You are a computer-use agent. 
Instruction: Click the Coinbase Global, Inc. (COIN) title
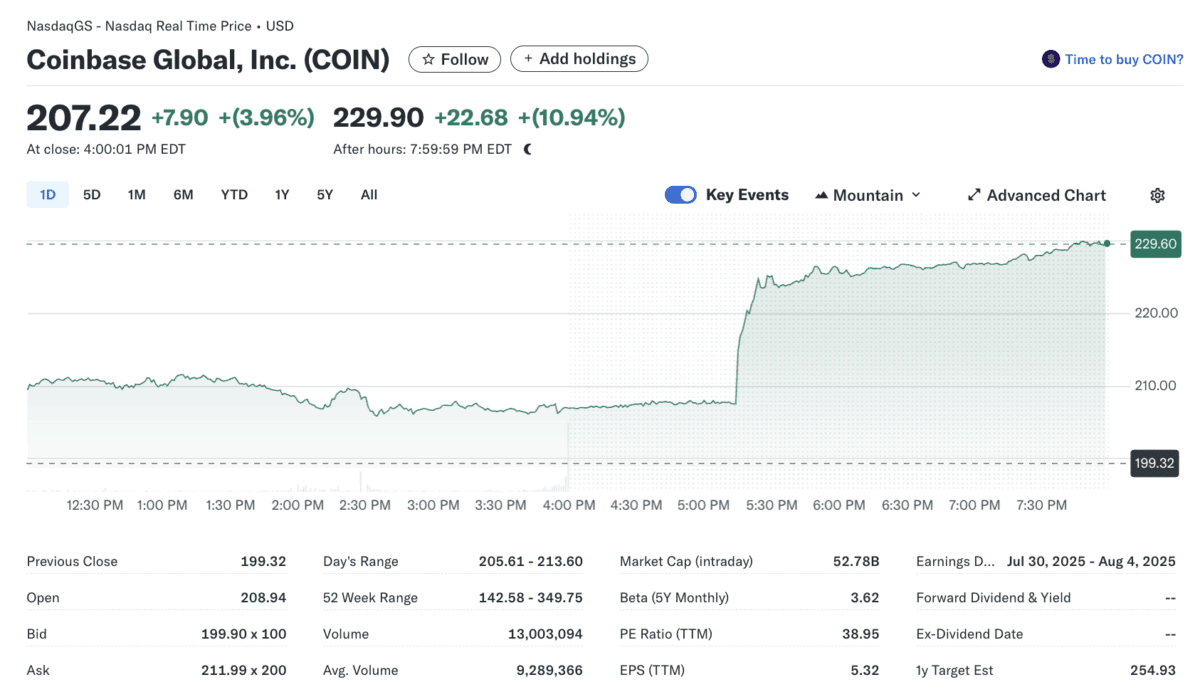point(208,59)
